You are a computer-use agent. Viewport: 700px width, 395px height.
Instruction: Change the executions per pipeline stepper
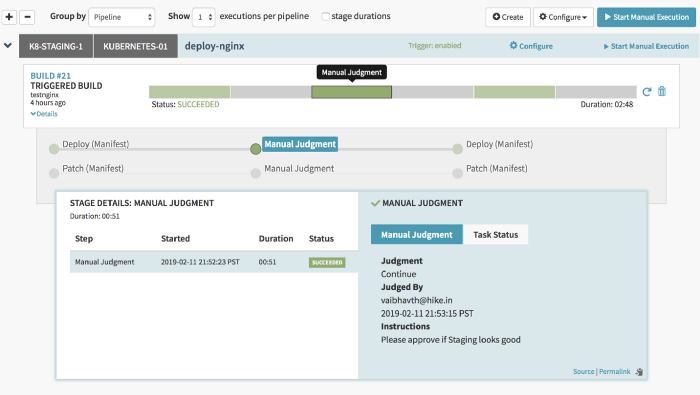tap(204, 17)
